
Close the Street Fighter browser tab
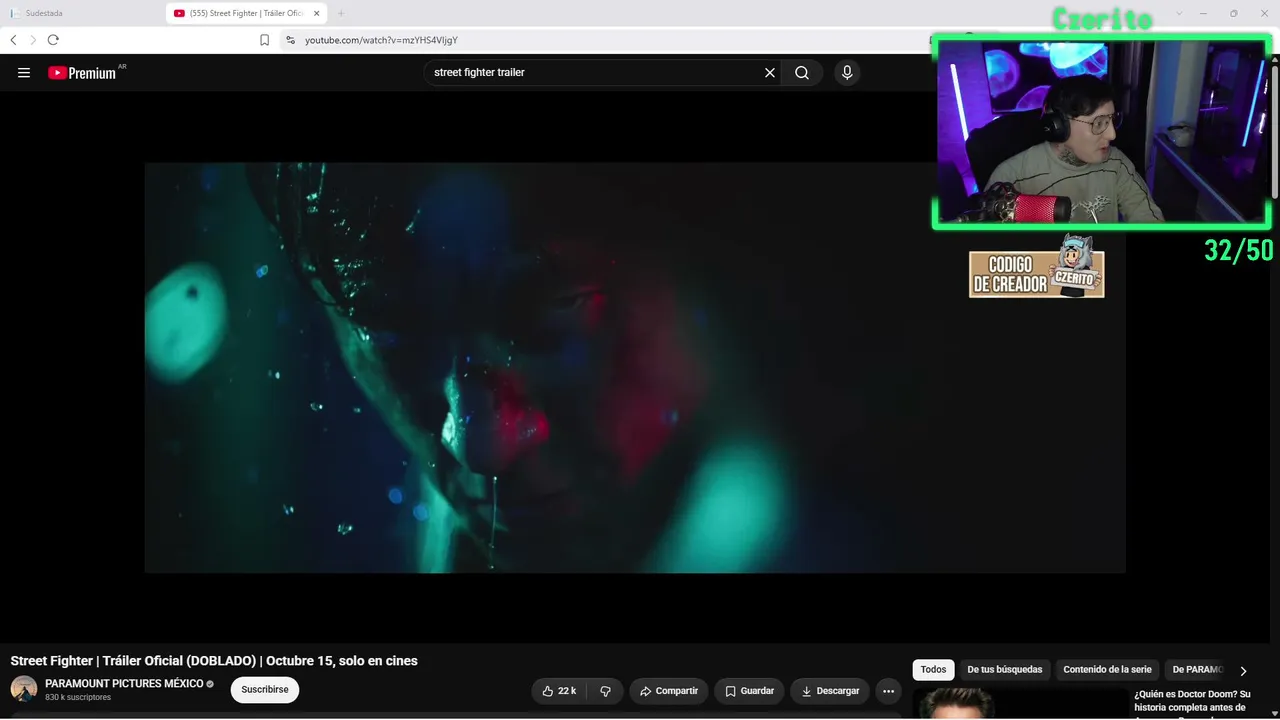point(317,14)
